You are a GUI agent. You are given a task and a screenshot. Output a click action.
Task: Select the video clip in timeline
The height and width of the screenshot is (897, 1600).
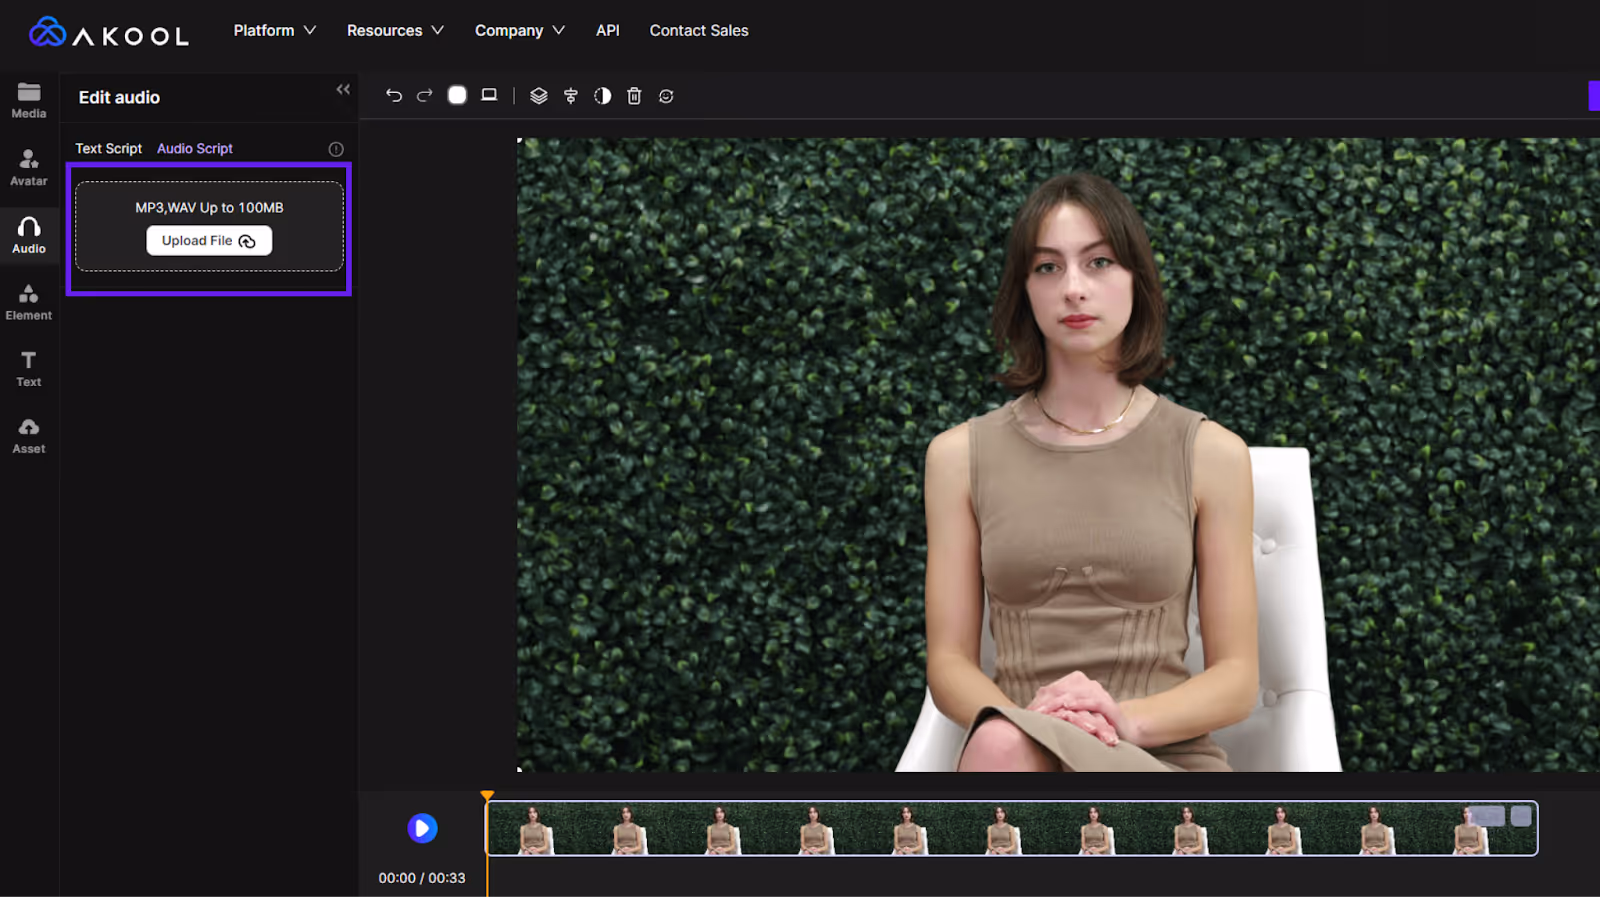[x=1011, y=828]
